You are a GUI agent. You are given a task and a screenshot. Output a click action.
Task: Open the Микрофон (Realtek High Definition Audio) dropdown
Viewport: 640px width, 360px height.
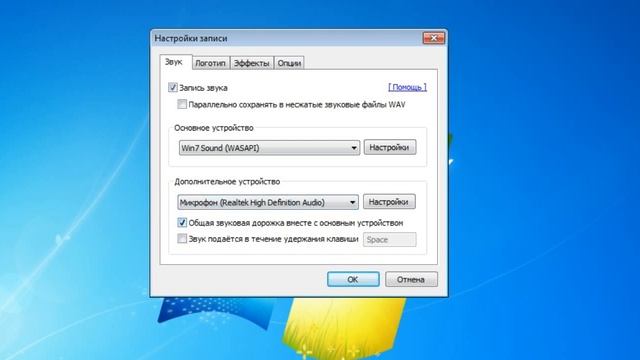268,202
